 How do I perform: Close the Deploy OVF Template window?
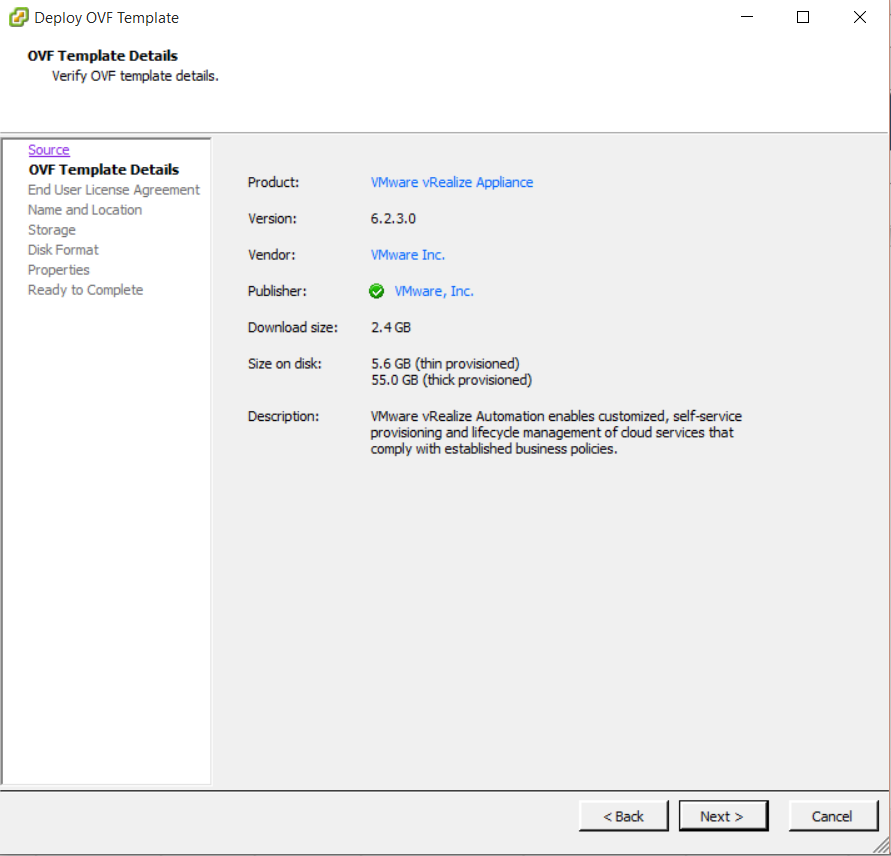pyautogui.click(x=860, y=17)
